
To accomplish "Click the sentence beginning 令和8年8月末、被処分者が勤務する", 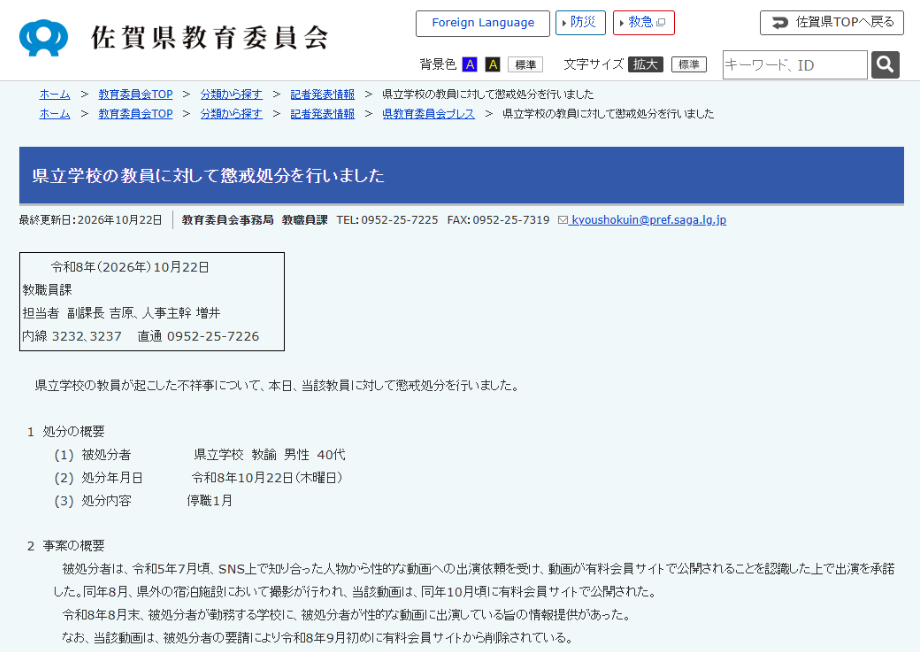I will click(x=347, y=615).
